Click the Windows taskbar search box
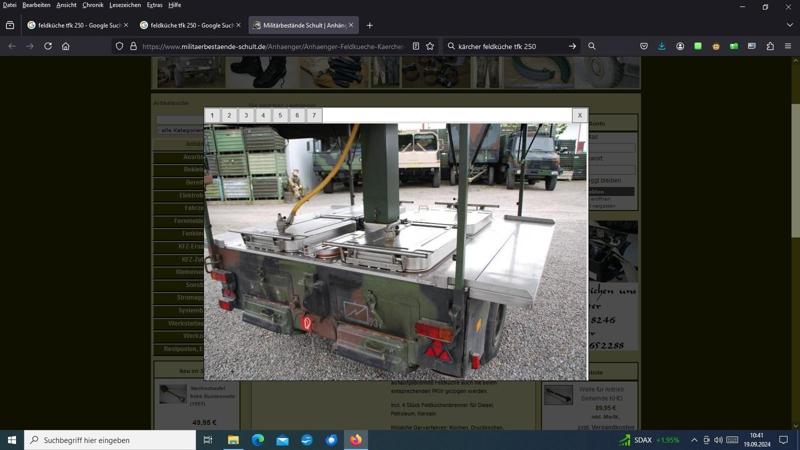The image size is (800, 450). [x=110, y=440]
